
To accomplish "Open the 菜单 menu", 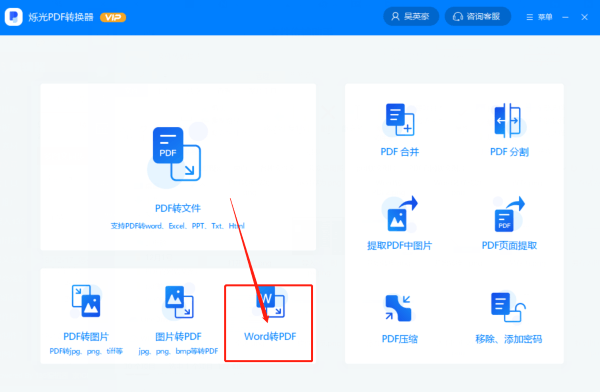I will tap(540, 17).
